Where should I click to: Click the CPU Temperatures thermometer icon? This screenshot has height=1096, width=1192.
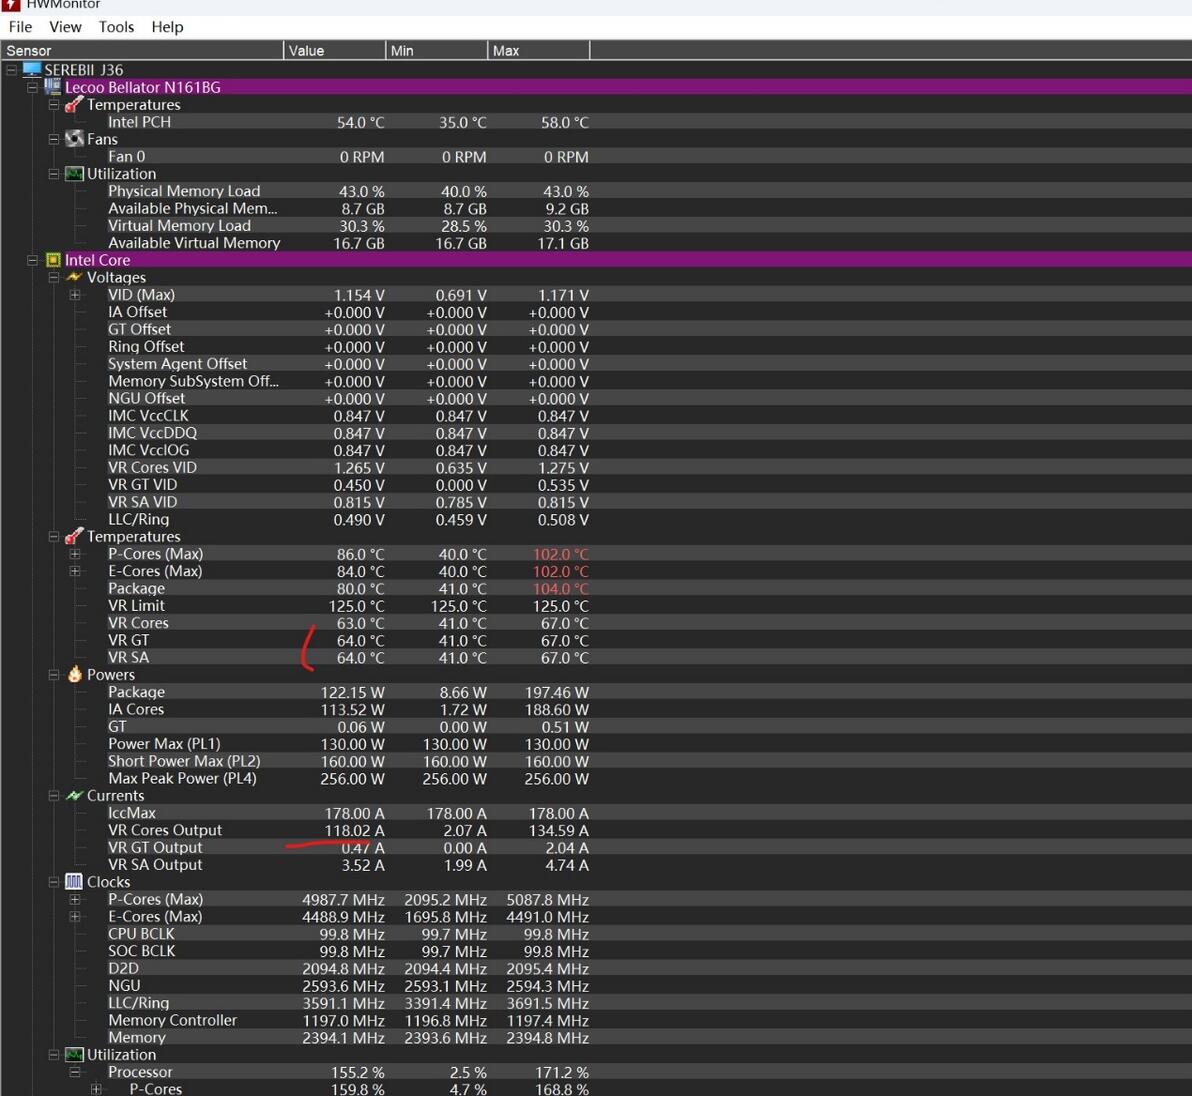click(x=74, y=536)
